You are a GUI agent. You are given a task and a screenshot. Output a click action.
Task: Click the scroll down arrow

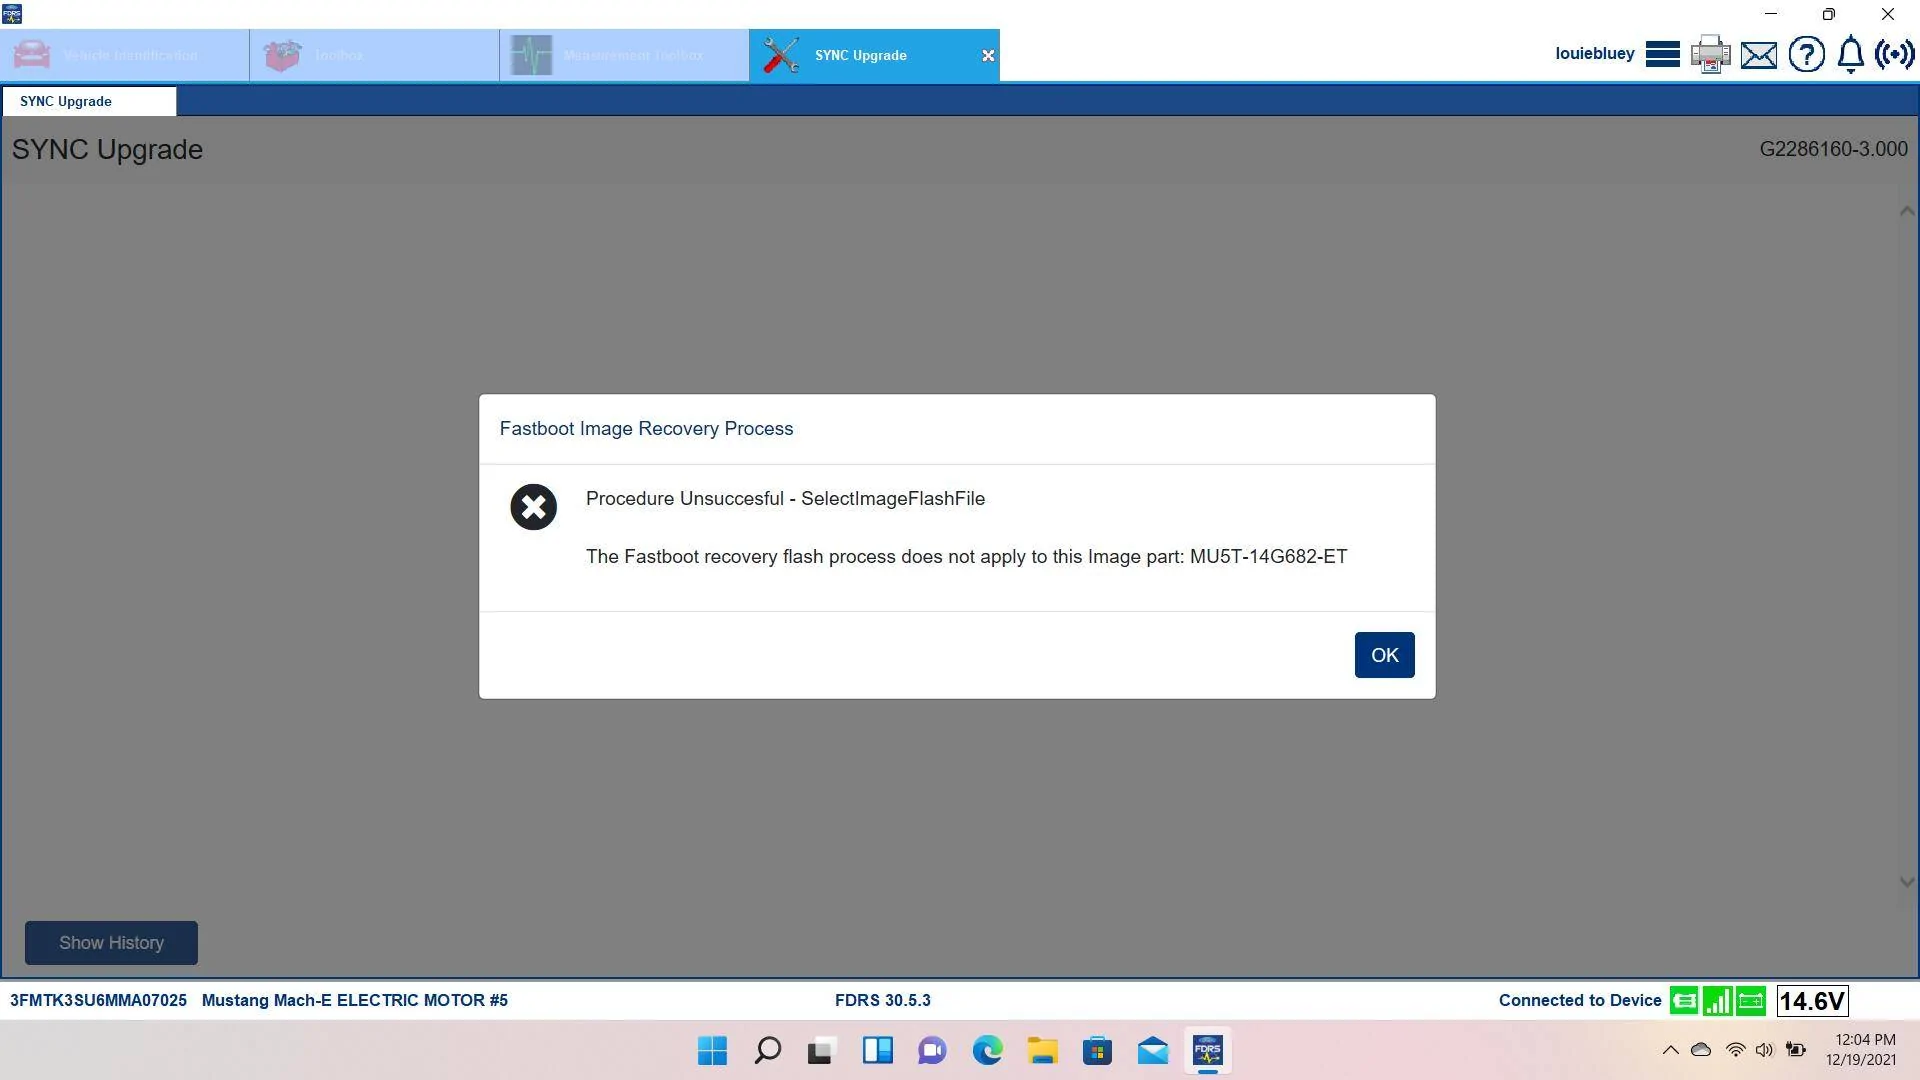[1907, 882]
